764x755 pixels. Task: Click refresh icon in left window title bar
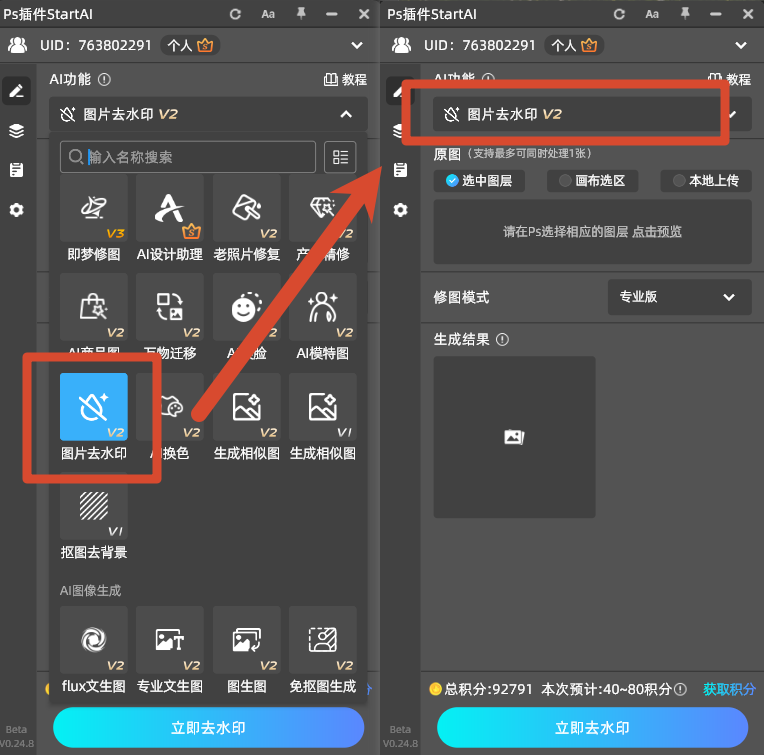[x=235, y=14]
